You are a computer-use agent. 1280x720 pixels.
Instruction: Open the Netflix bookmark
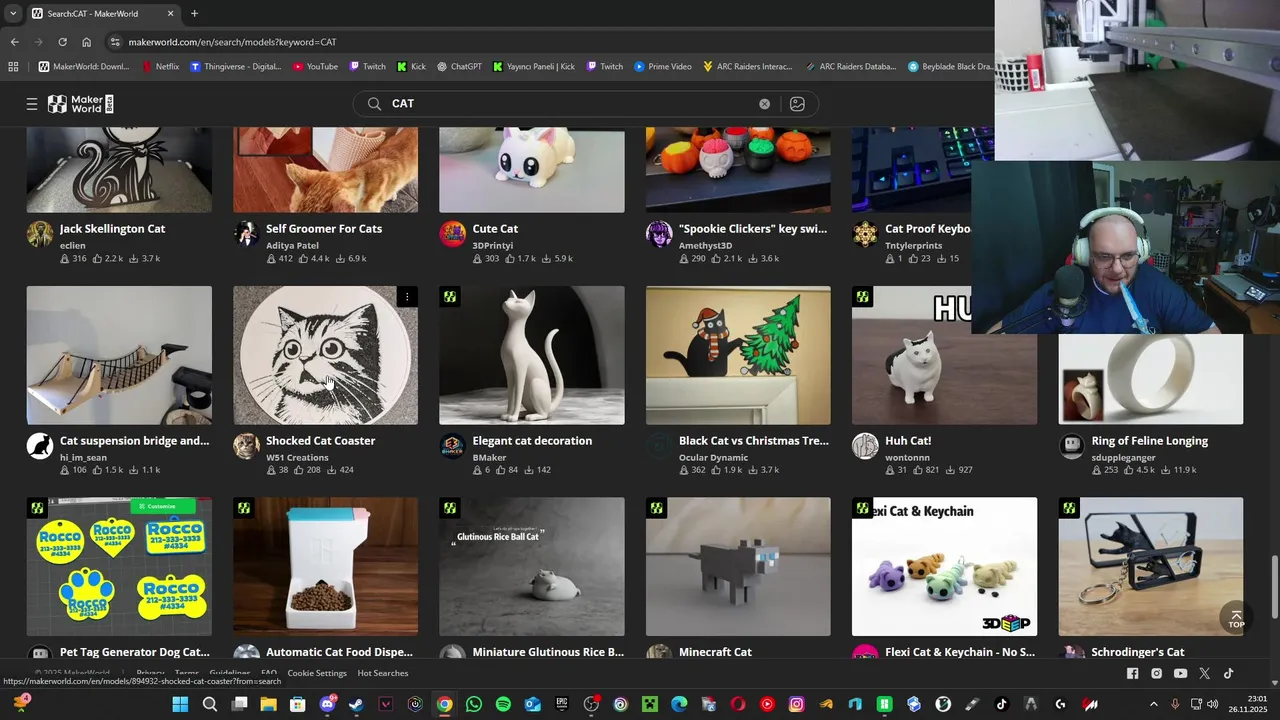(160, 67)
